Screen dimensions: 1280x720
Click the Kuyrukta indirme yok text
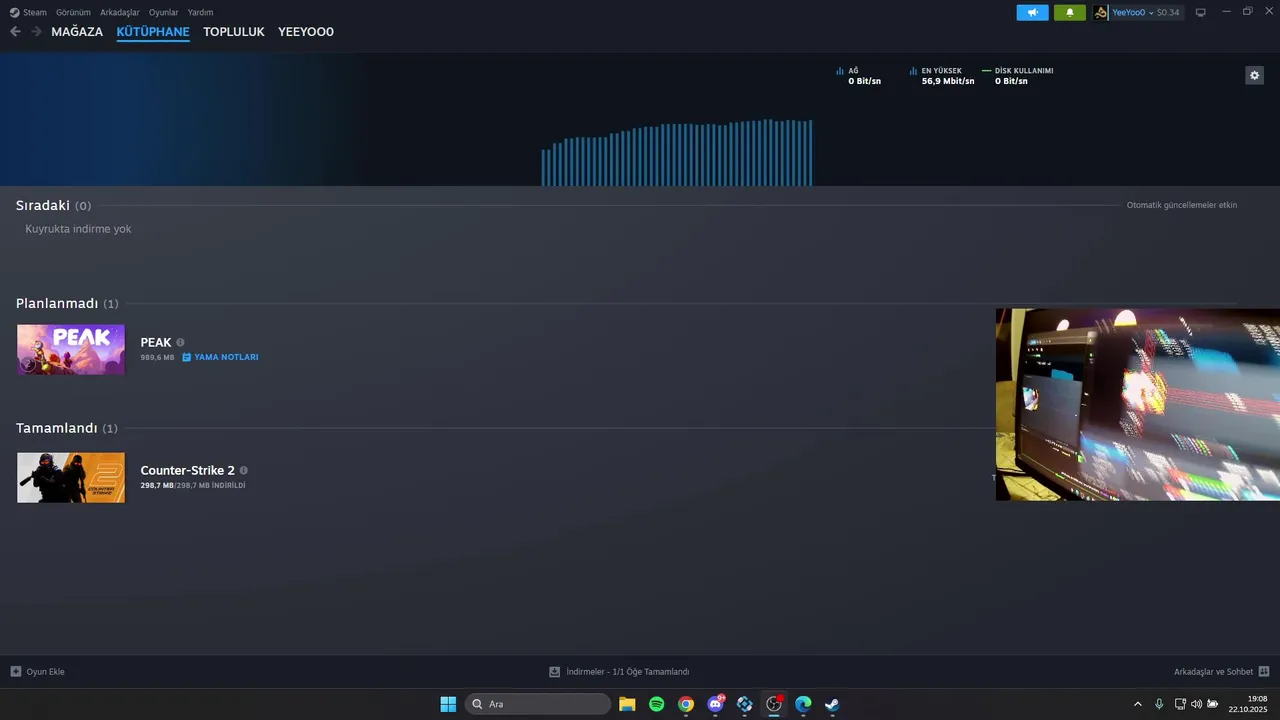[x=78, y=229]
